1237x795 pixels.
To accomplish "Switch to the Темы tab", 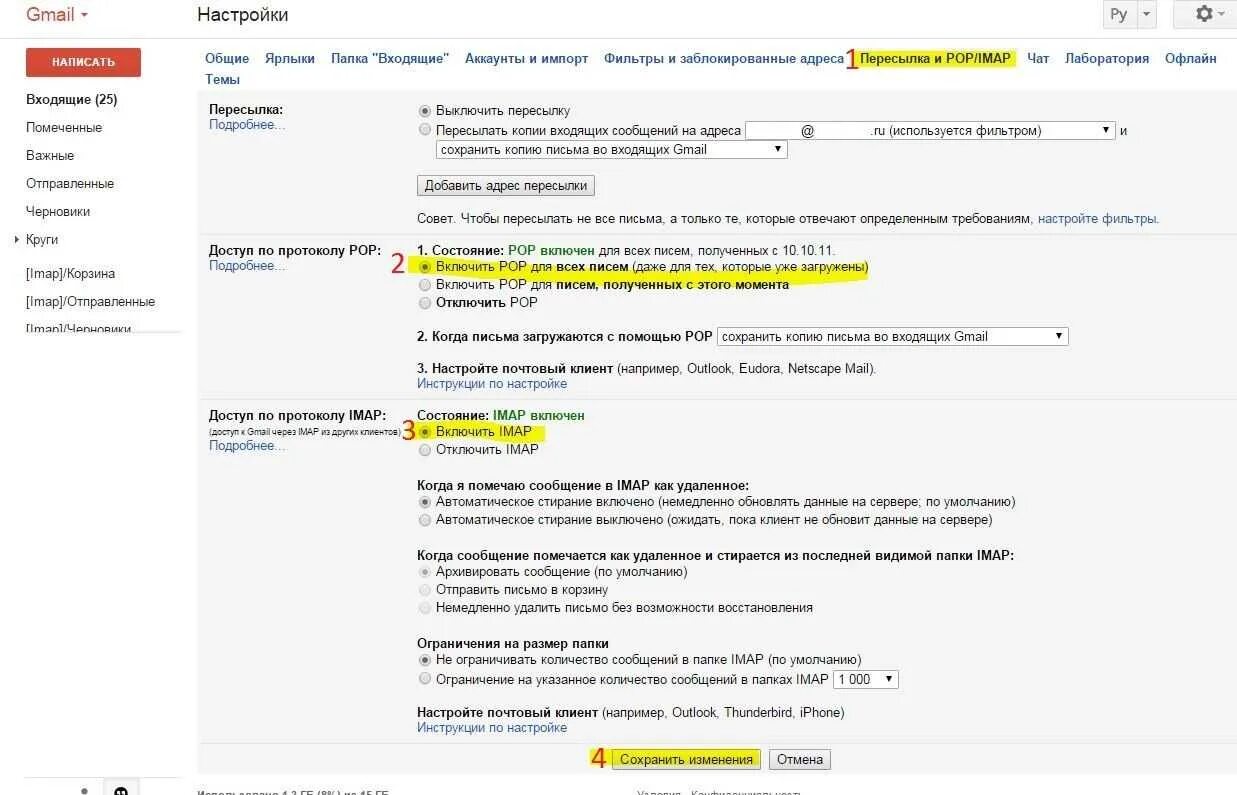I will point(222,79).
